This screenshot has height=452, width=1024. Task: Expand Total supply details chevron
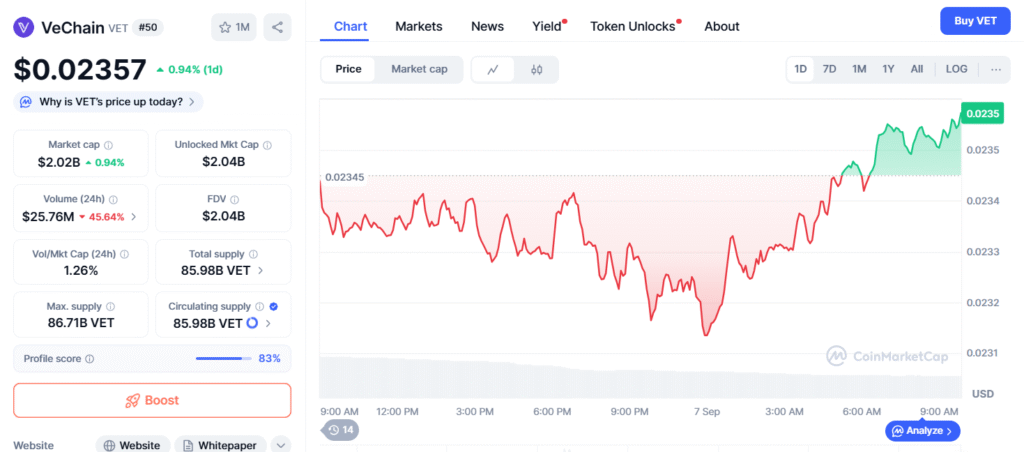click(x=261, y=270)
